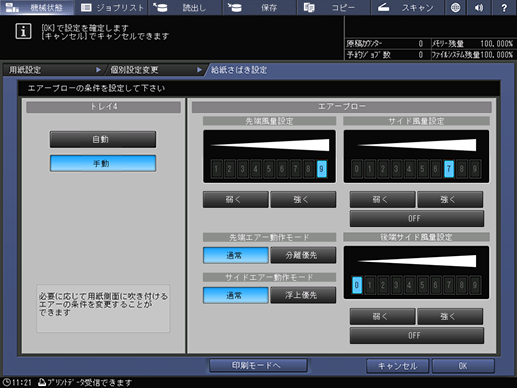Select 分離優先 front air mode
This screenshot has width=517, height=388.
(x=303, y=255)
